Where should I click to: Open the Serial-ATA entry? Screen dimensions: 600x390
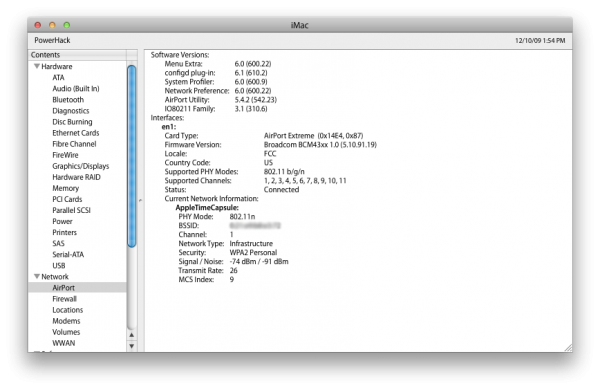point(68,255)
